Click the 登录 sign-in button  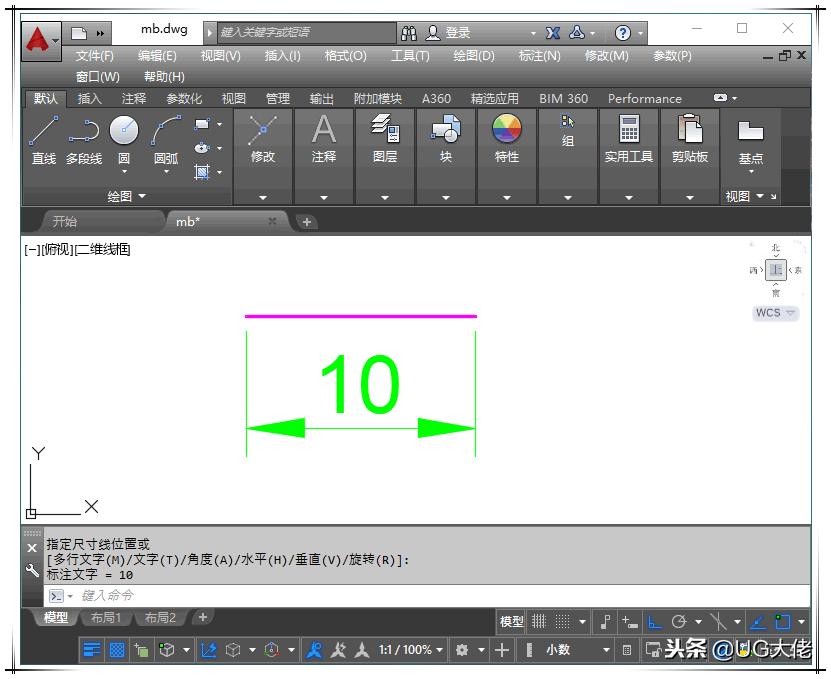pyautogui.click(x=456, y=30)
